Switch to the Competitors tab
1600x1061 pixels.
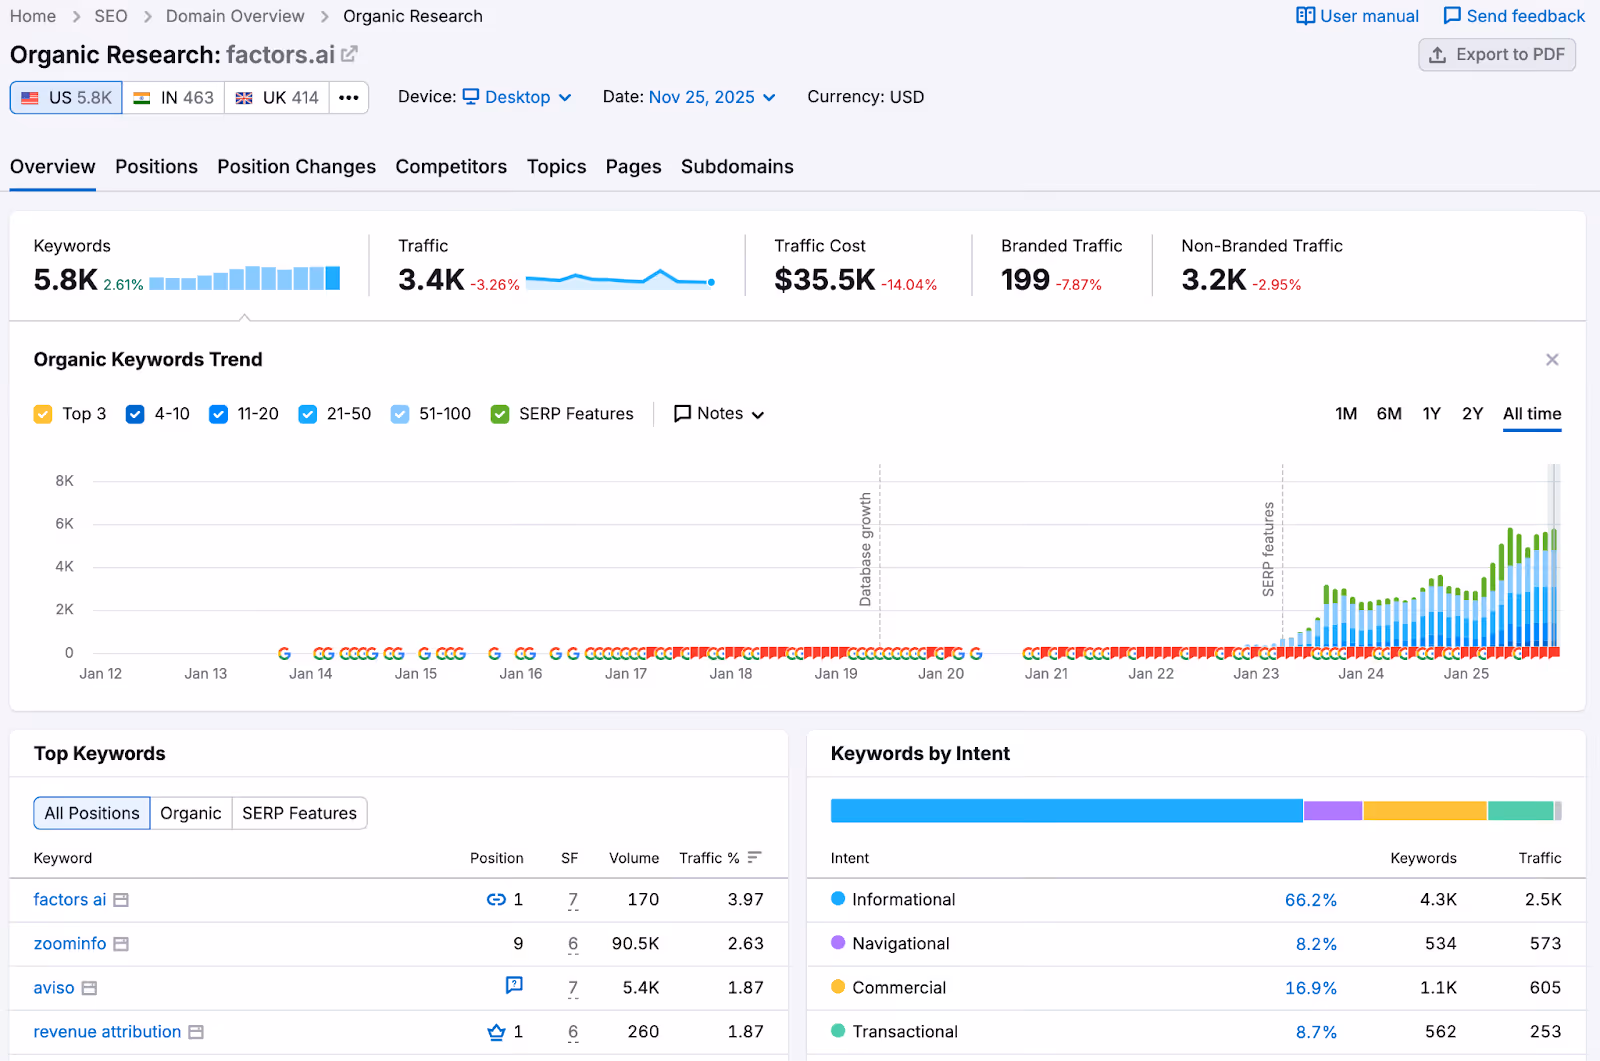[451, 166]
